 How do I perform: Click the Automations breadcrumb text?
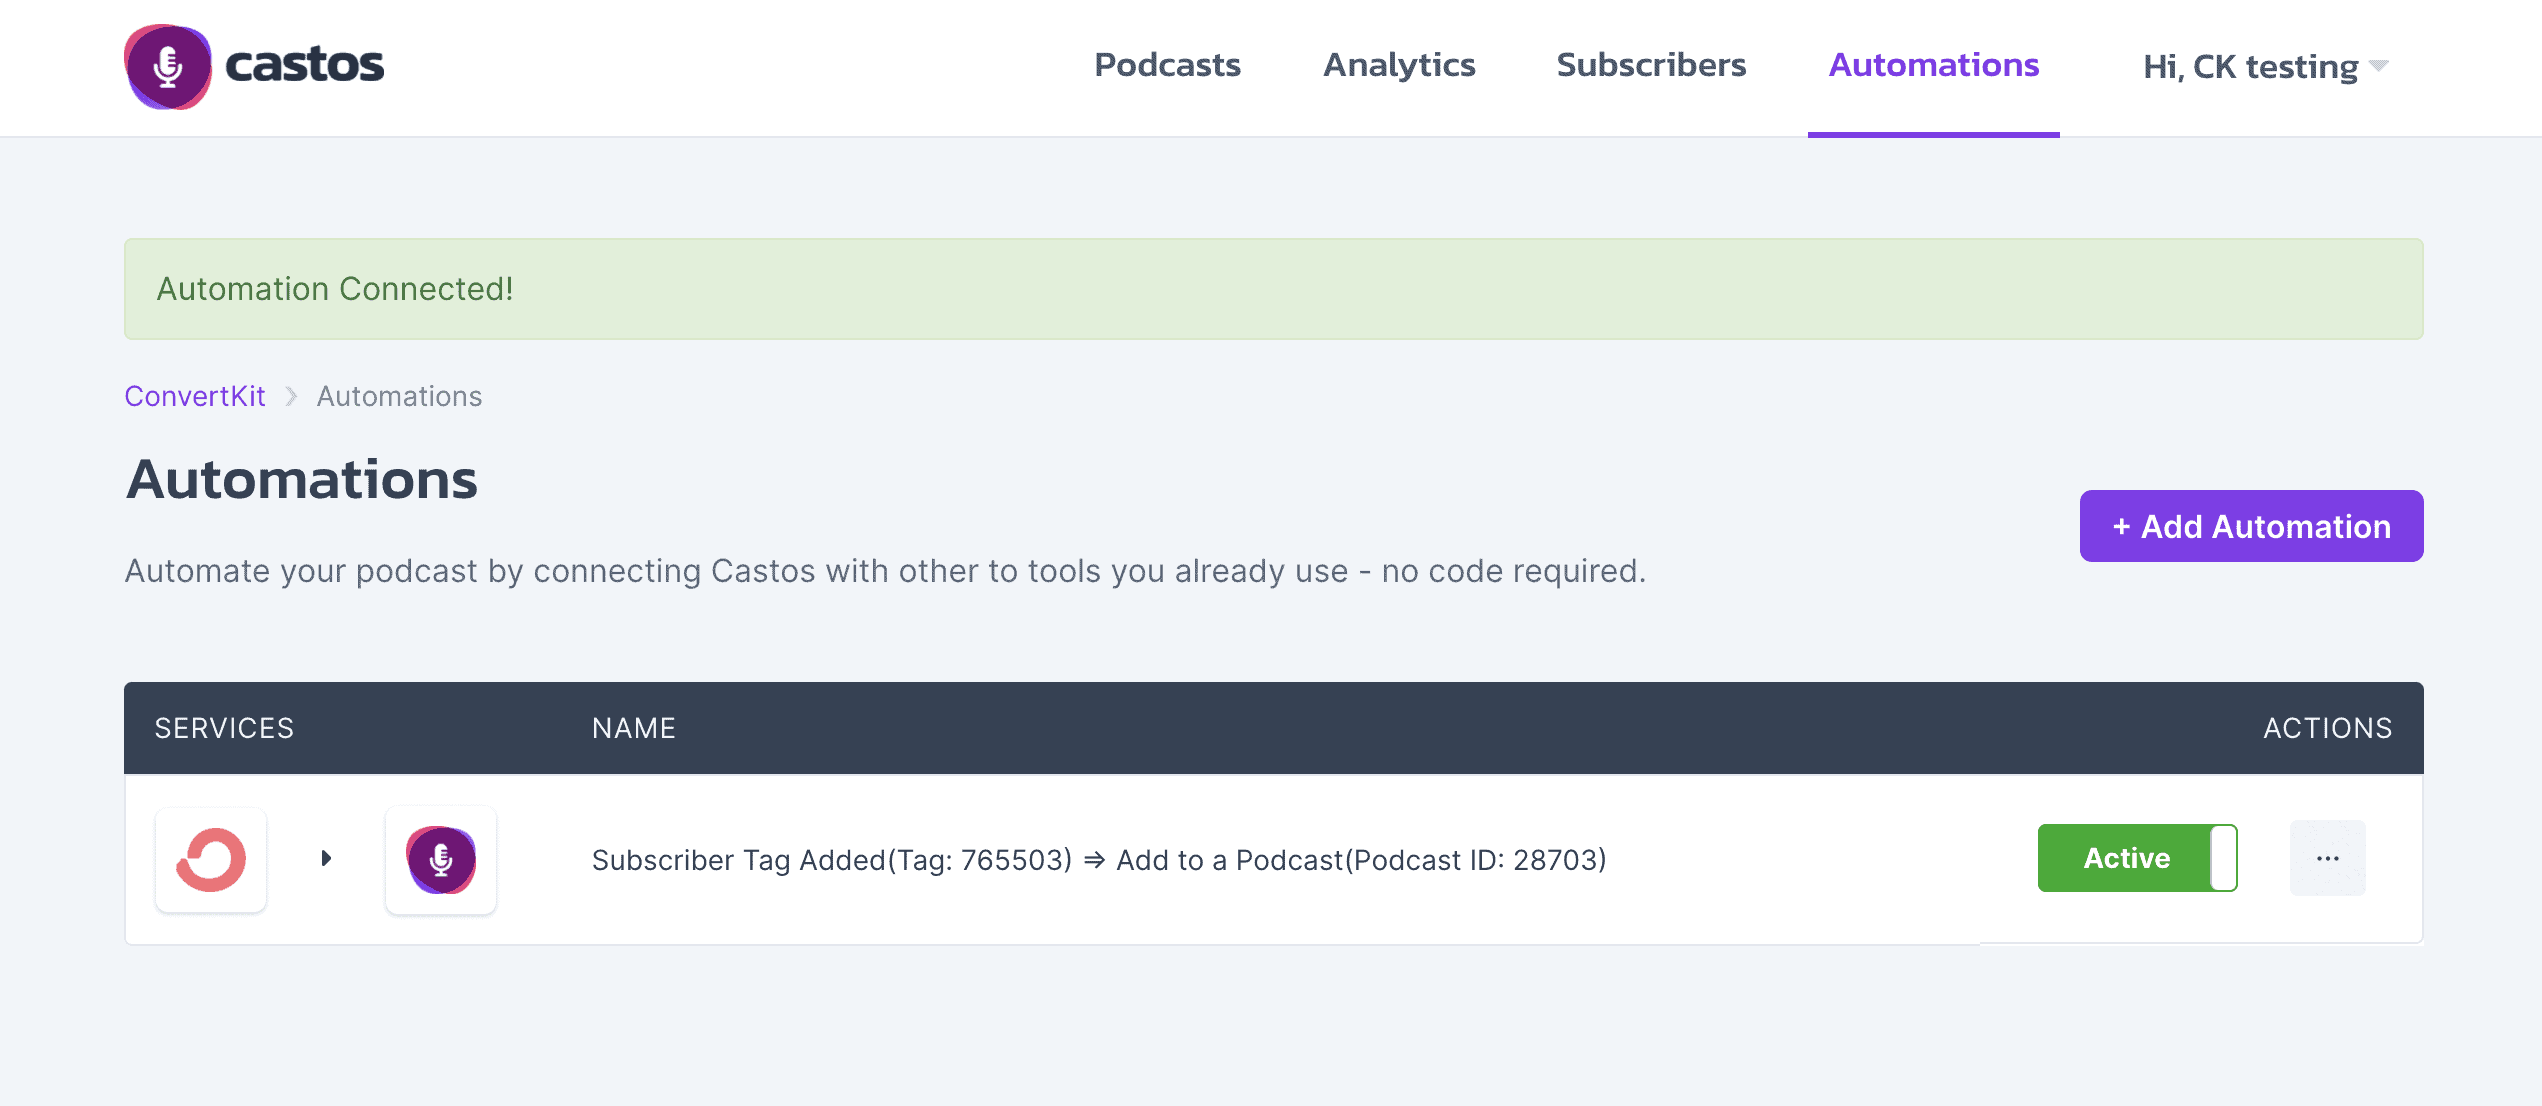(x=399, y=396)
